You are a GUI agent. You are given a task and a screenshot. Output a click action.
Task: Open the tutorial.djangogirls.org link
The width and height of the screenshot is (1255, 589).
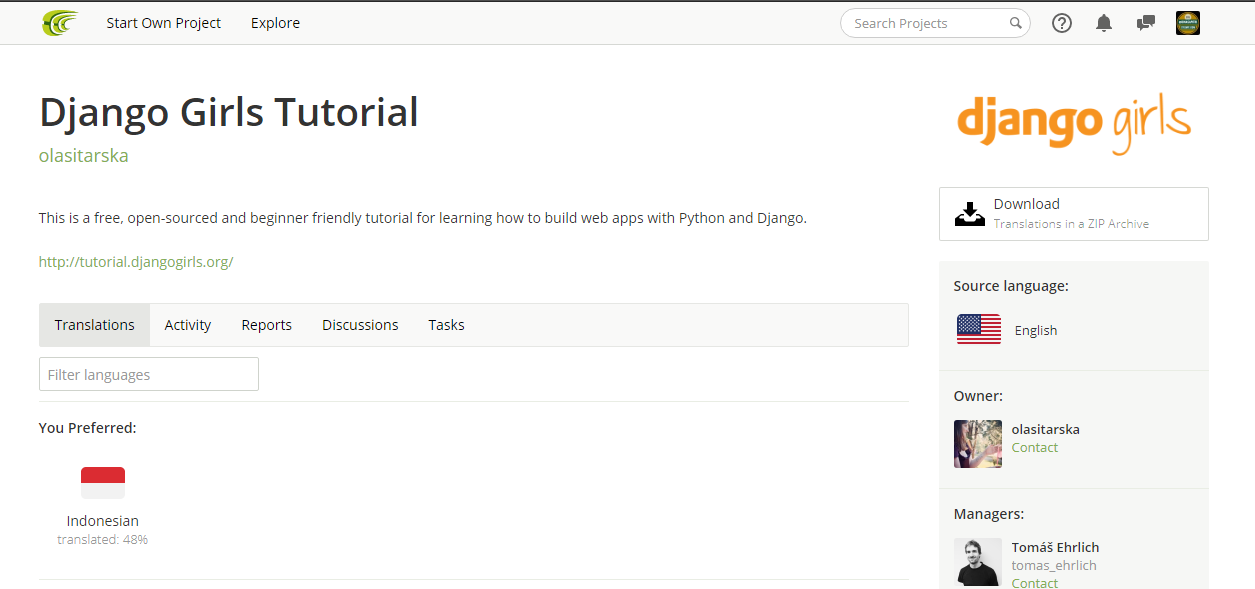136,262
